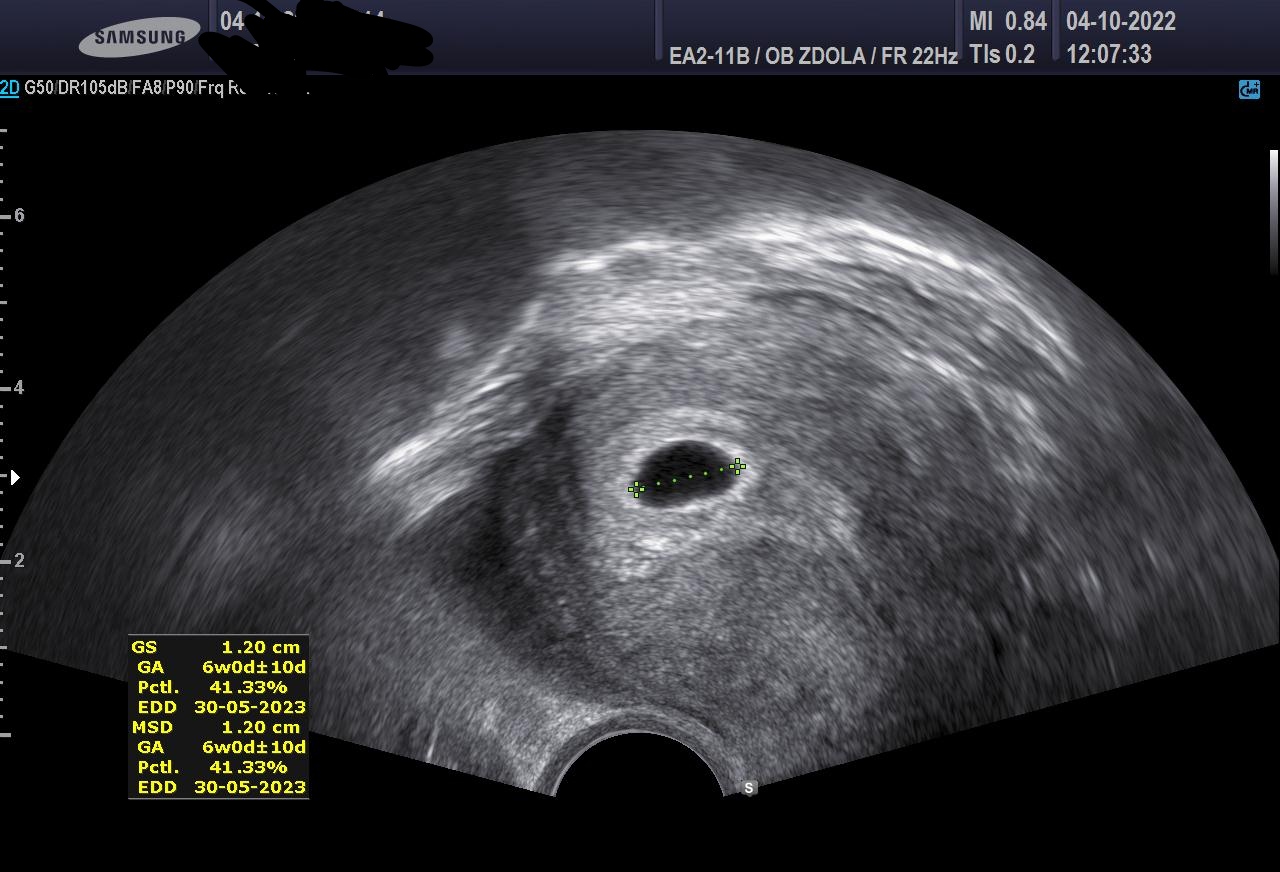Image resolution: width=1280 pixels, height=872 pixels.
Task: Click the dark gestational sac center
Action: (x=686, y=474)
